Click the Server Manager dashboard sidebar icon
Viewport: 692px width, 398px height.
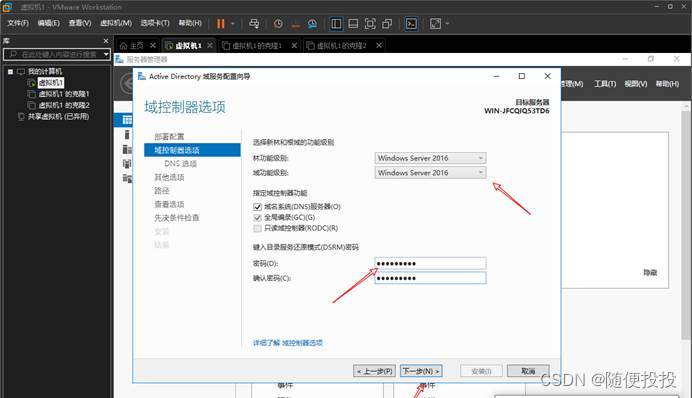point(127,120)
